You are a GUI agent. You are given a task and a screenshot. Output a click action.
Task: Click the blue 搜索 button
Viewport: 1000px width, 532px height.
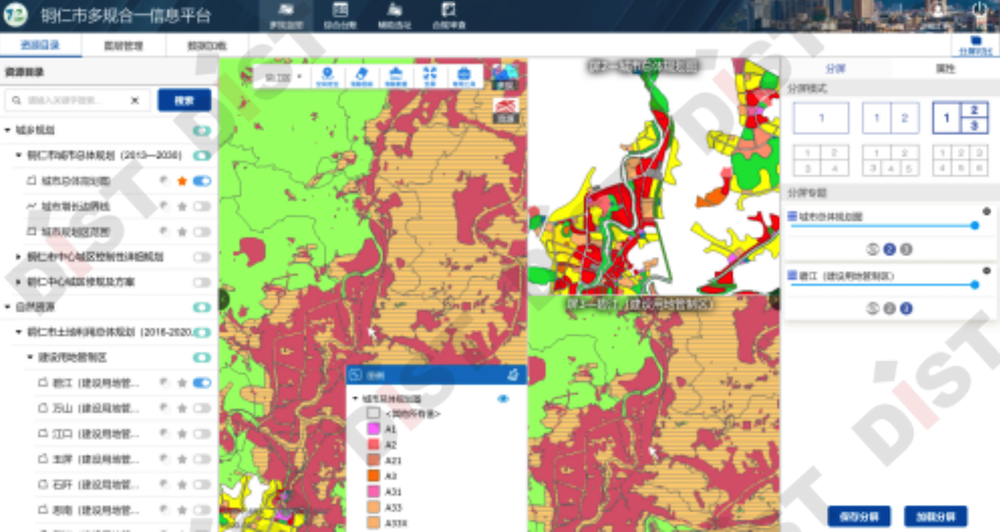(184, 100)
